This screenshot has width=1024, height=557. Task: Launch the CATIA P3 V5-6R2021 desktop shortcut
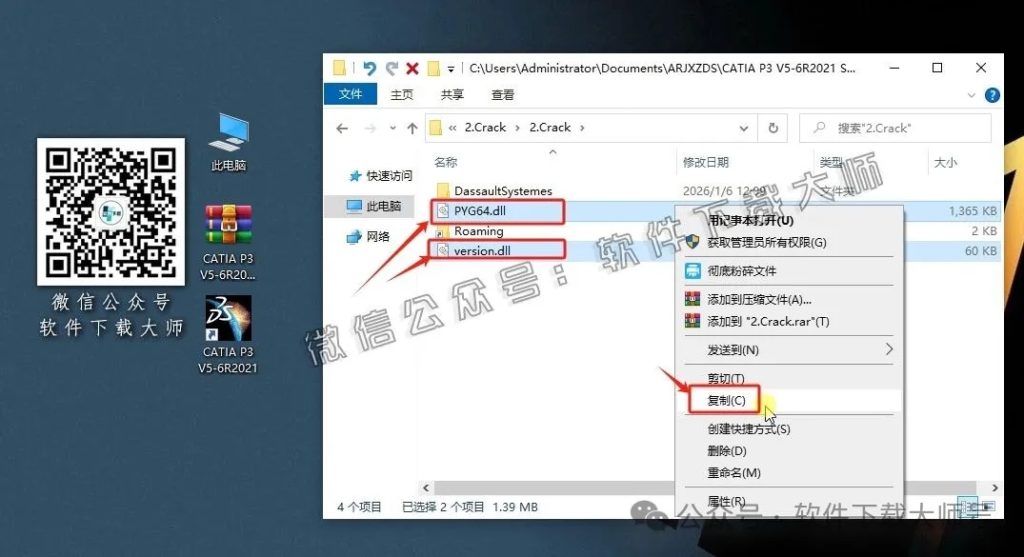pos(228,335)
